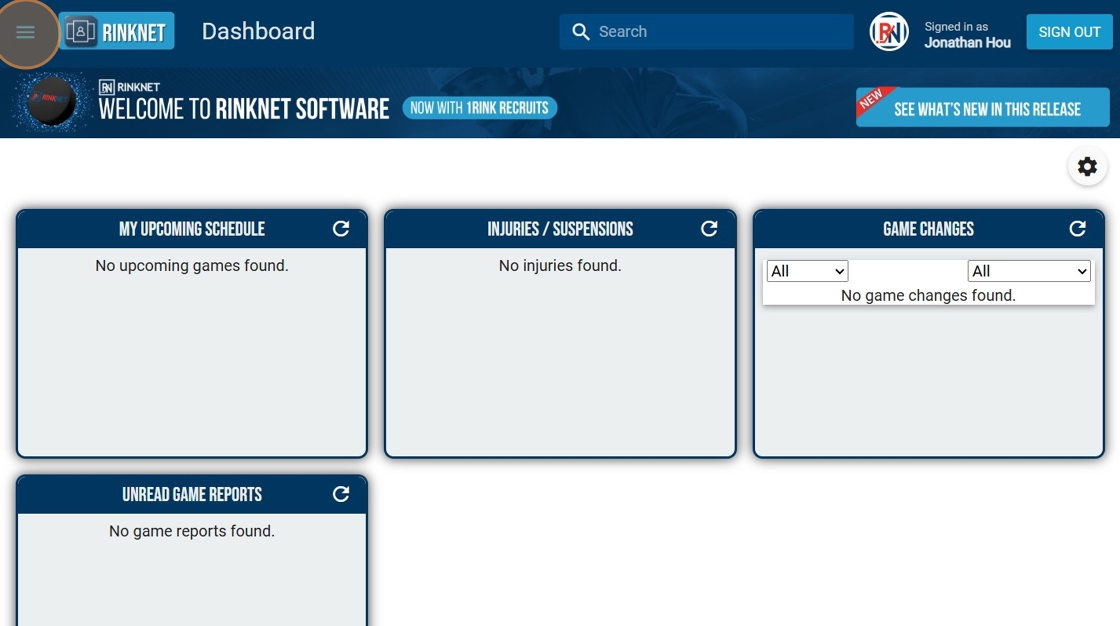Click the Unread Game Reports header
Image resolution: width=1120 pixels, height=626 pixels.
pyautogui.click(x=192, y=495)
